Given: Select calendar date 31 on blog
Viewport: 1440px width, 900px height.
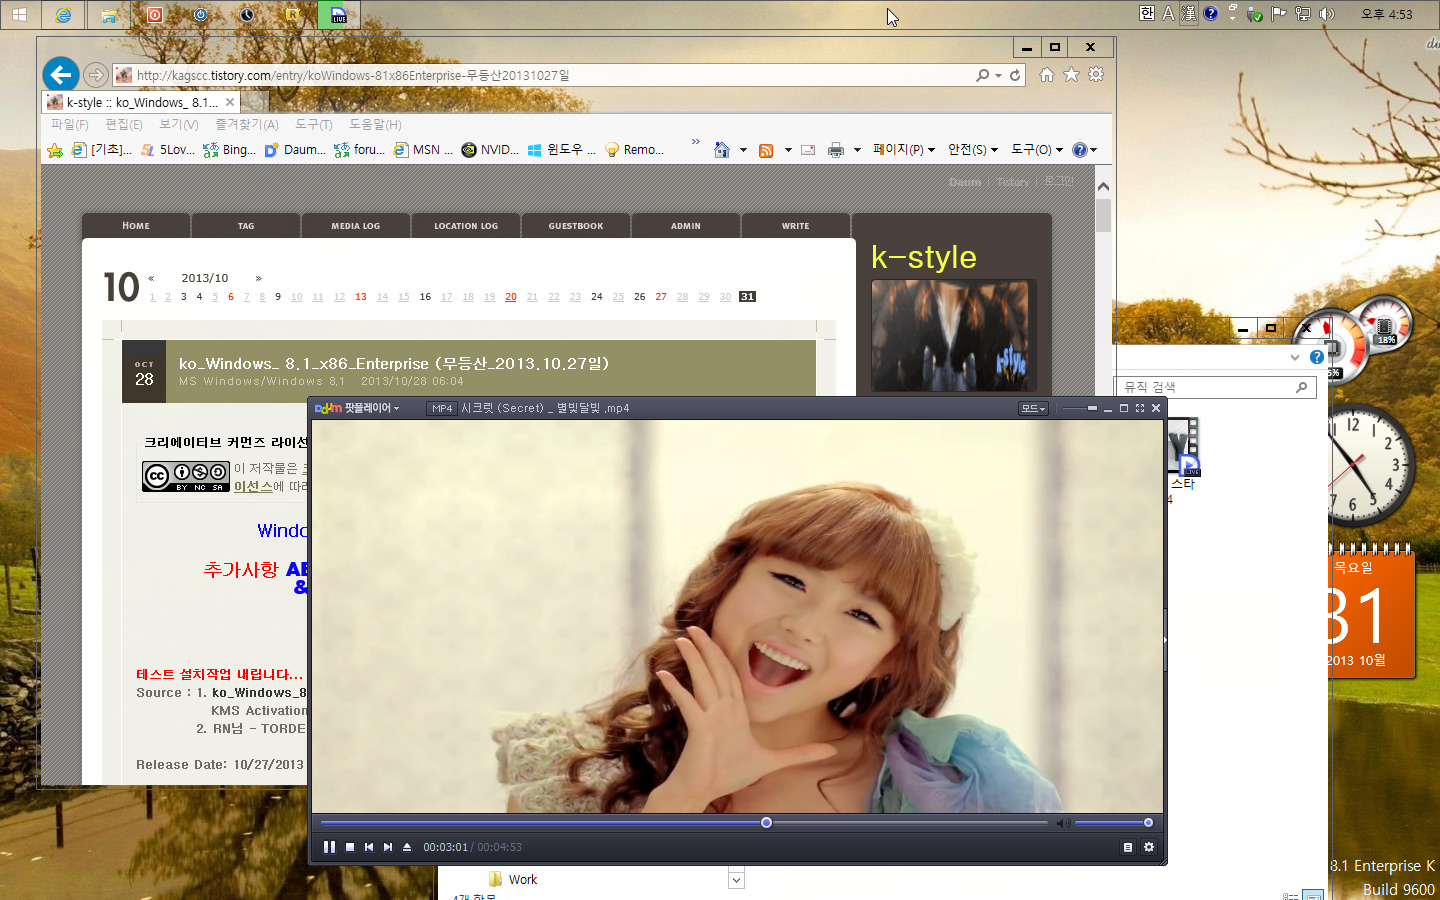Looking at the screenshot, I should tap(747, 296).
